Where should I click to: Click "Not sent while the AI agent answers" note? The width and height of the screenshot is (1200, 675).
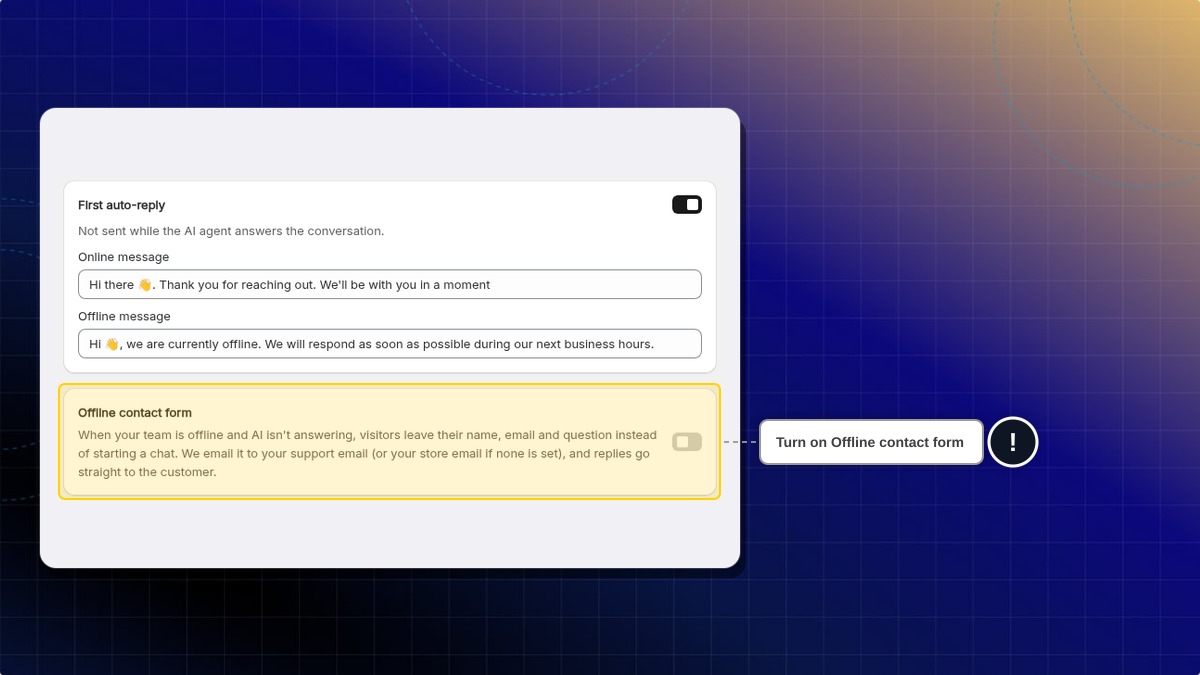pyautogui.click(x=231, y=231)
